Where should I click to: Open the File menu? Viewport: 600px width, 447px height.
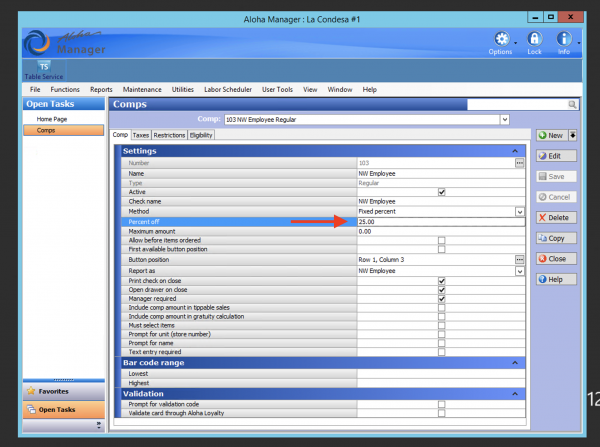point(35,90)
